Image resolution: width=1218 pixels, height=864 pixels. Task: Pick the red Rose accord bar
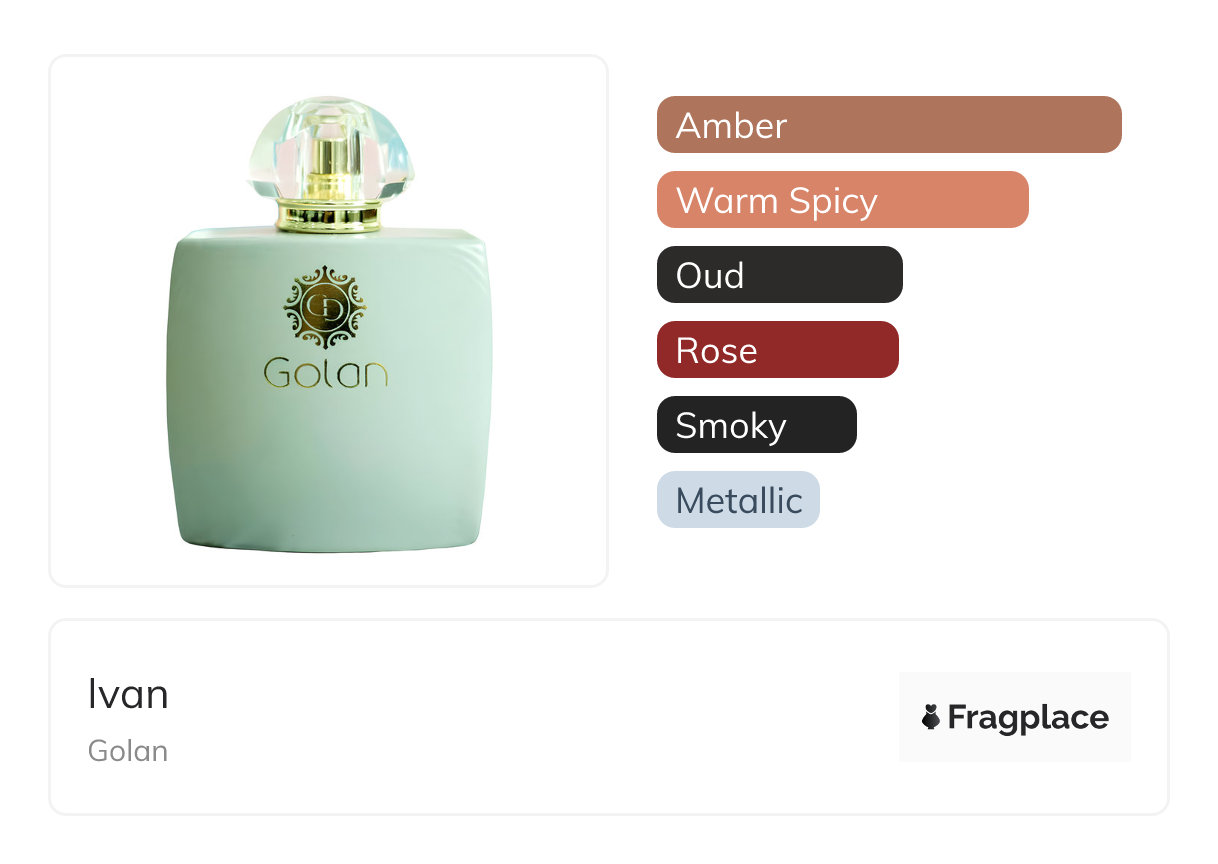[778, 350]
